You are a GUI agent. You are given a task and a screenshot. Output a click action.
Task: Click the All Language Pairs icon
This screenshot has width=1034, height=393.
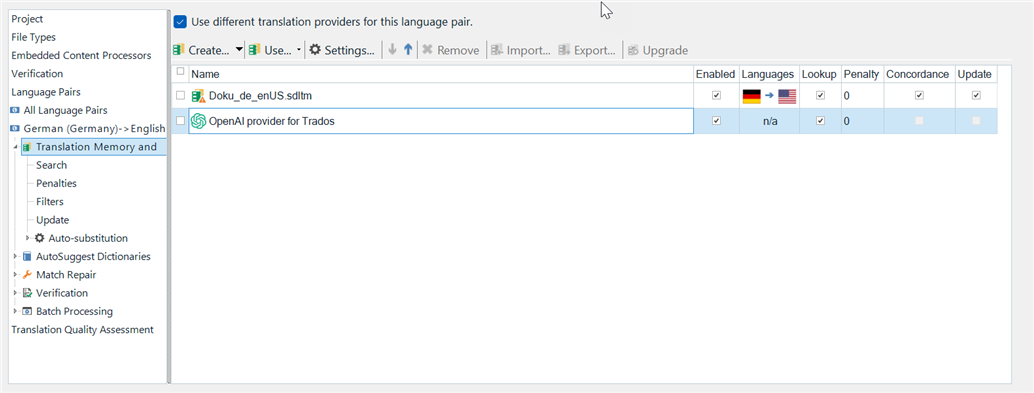(16, 111)
